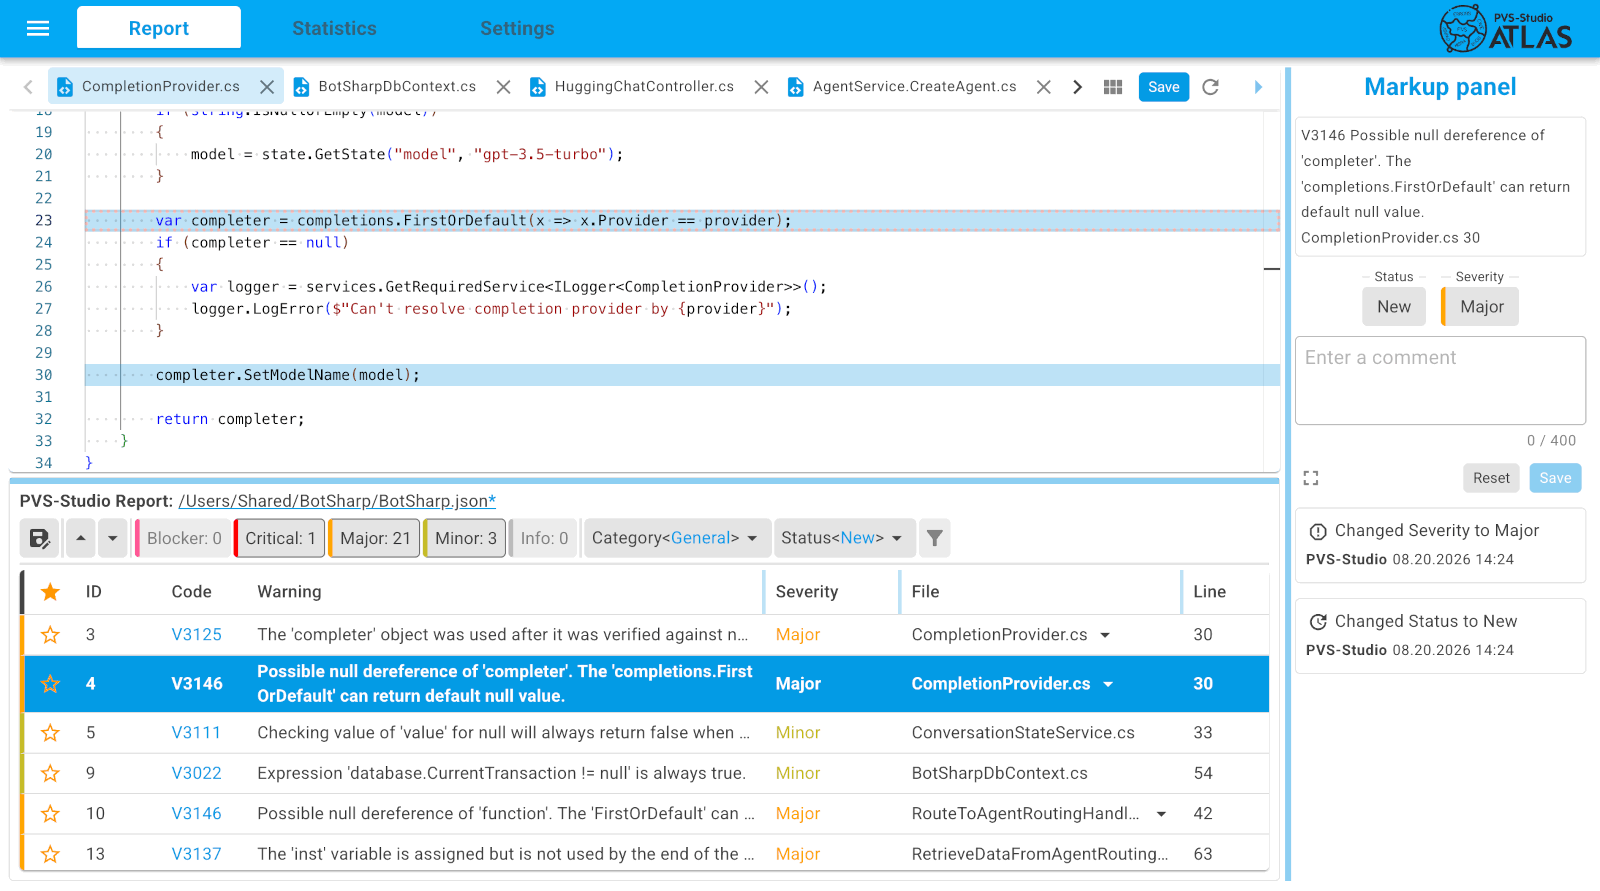The image size is (1600, 891).
Task: Open V3125 warning code link
Action: tap(196, 635)
